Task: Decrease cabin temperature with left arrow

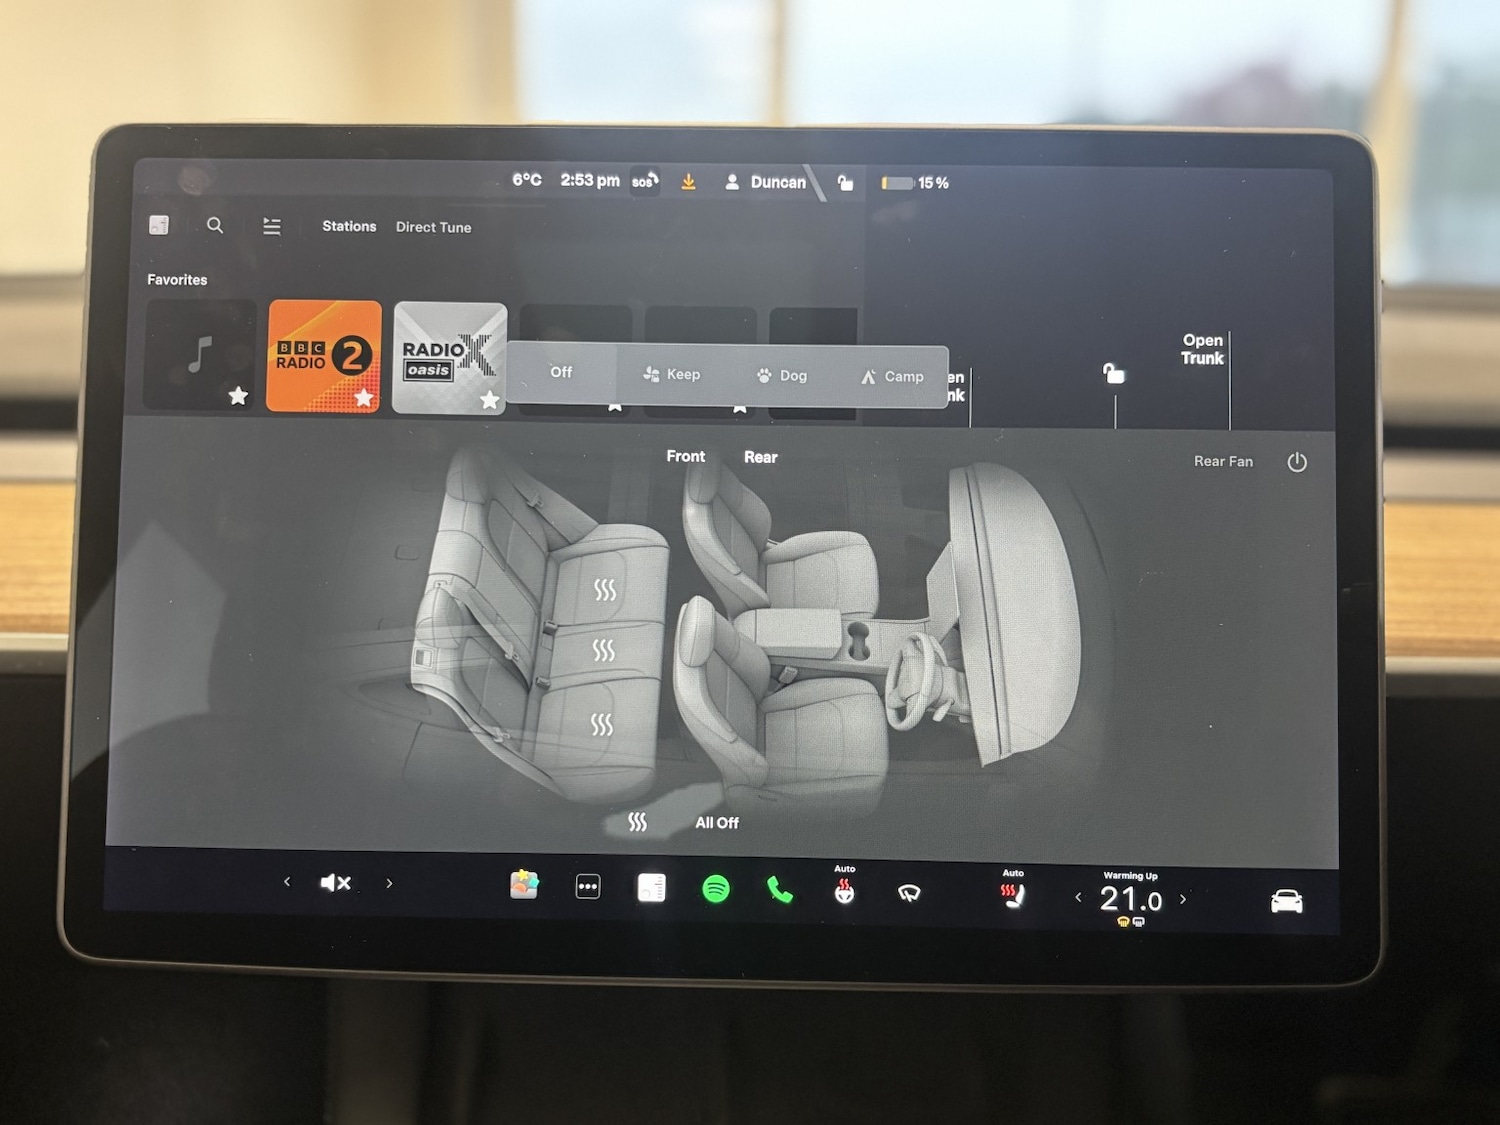Action: pos(1078,898)
